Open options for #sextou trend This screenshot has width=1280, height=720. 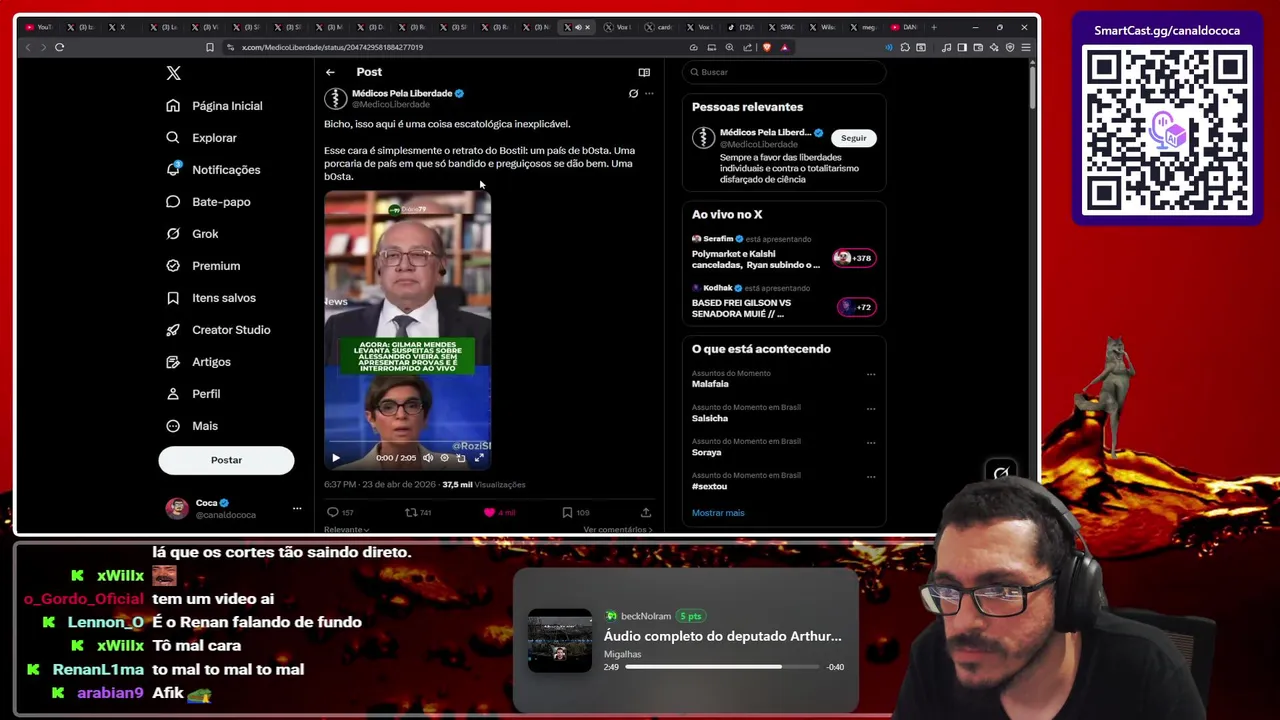click(x=871, y=476)
